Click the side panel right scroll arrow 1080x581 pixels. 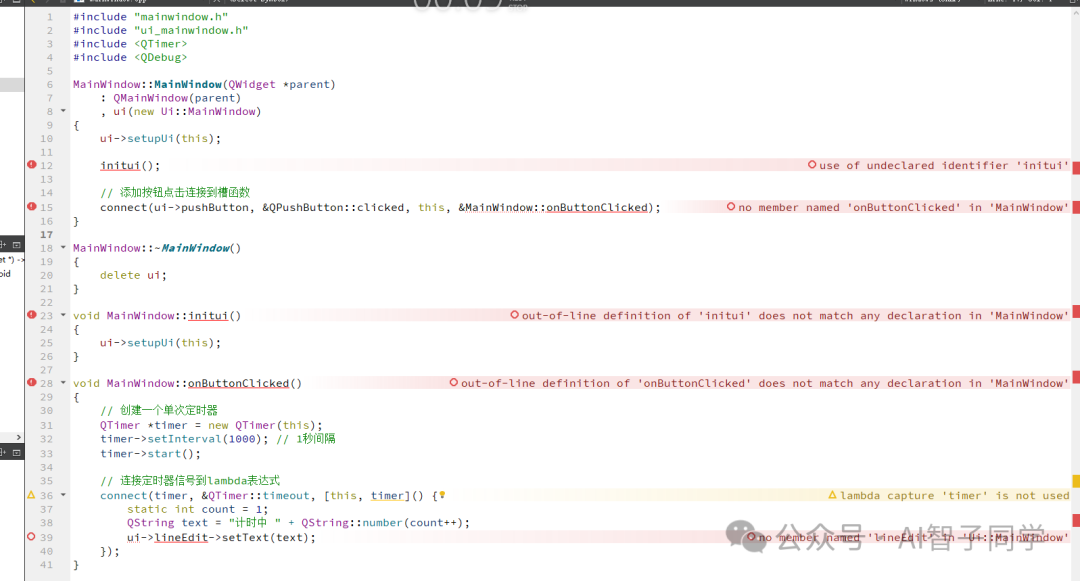(19, 437)
